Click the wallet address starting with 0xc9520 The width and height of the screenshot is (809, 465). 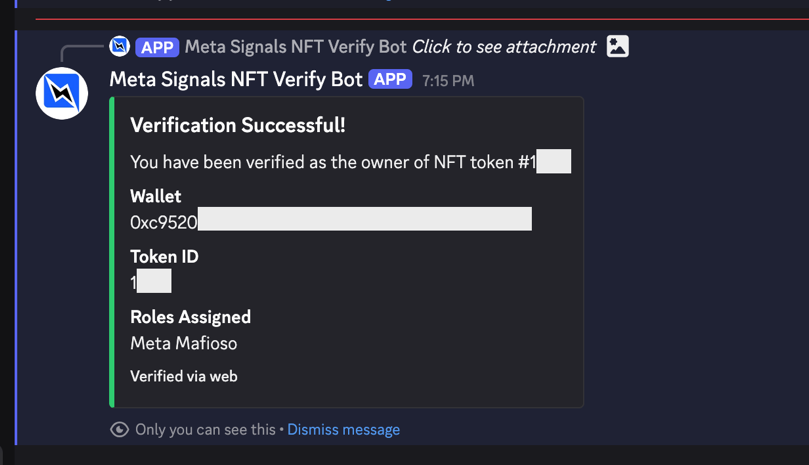pos(164,222)
